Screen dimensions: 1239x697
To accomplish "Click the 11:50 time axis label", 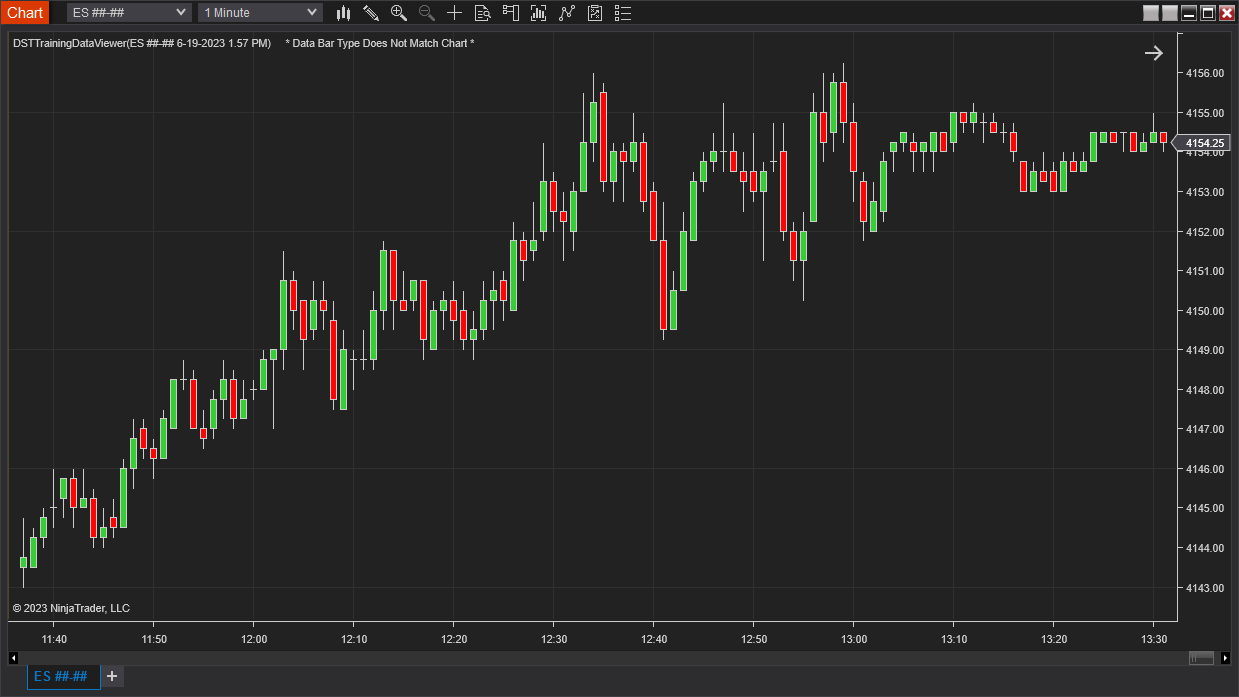I will click(x=154, y=639).
